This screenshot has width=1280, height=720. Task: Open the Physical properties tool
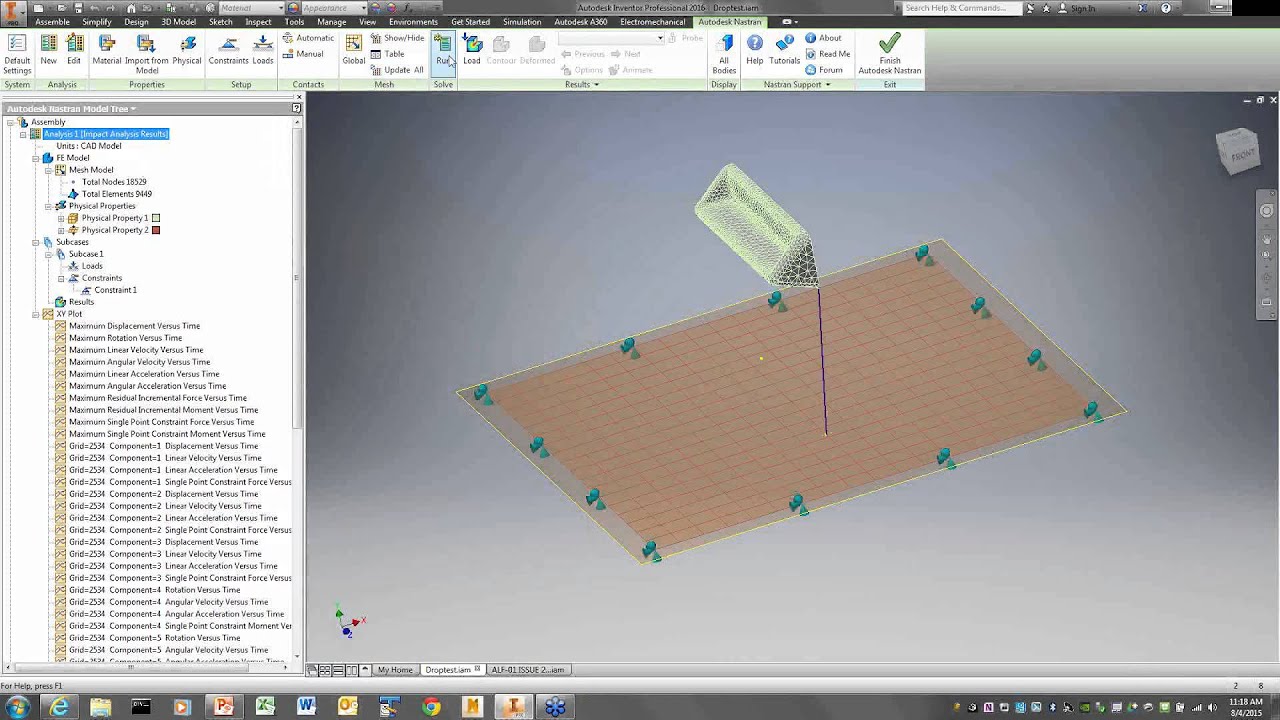click(187, 50)
